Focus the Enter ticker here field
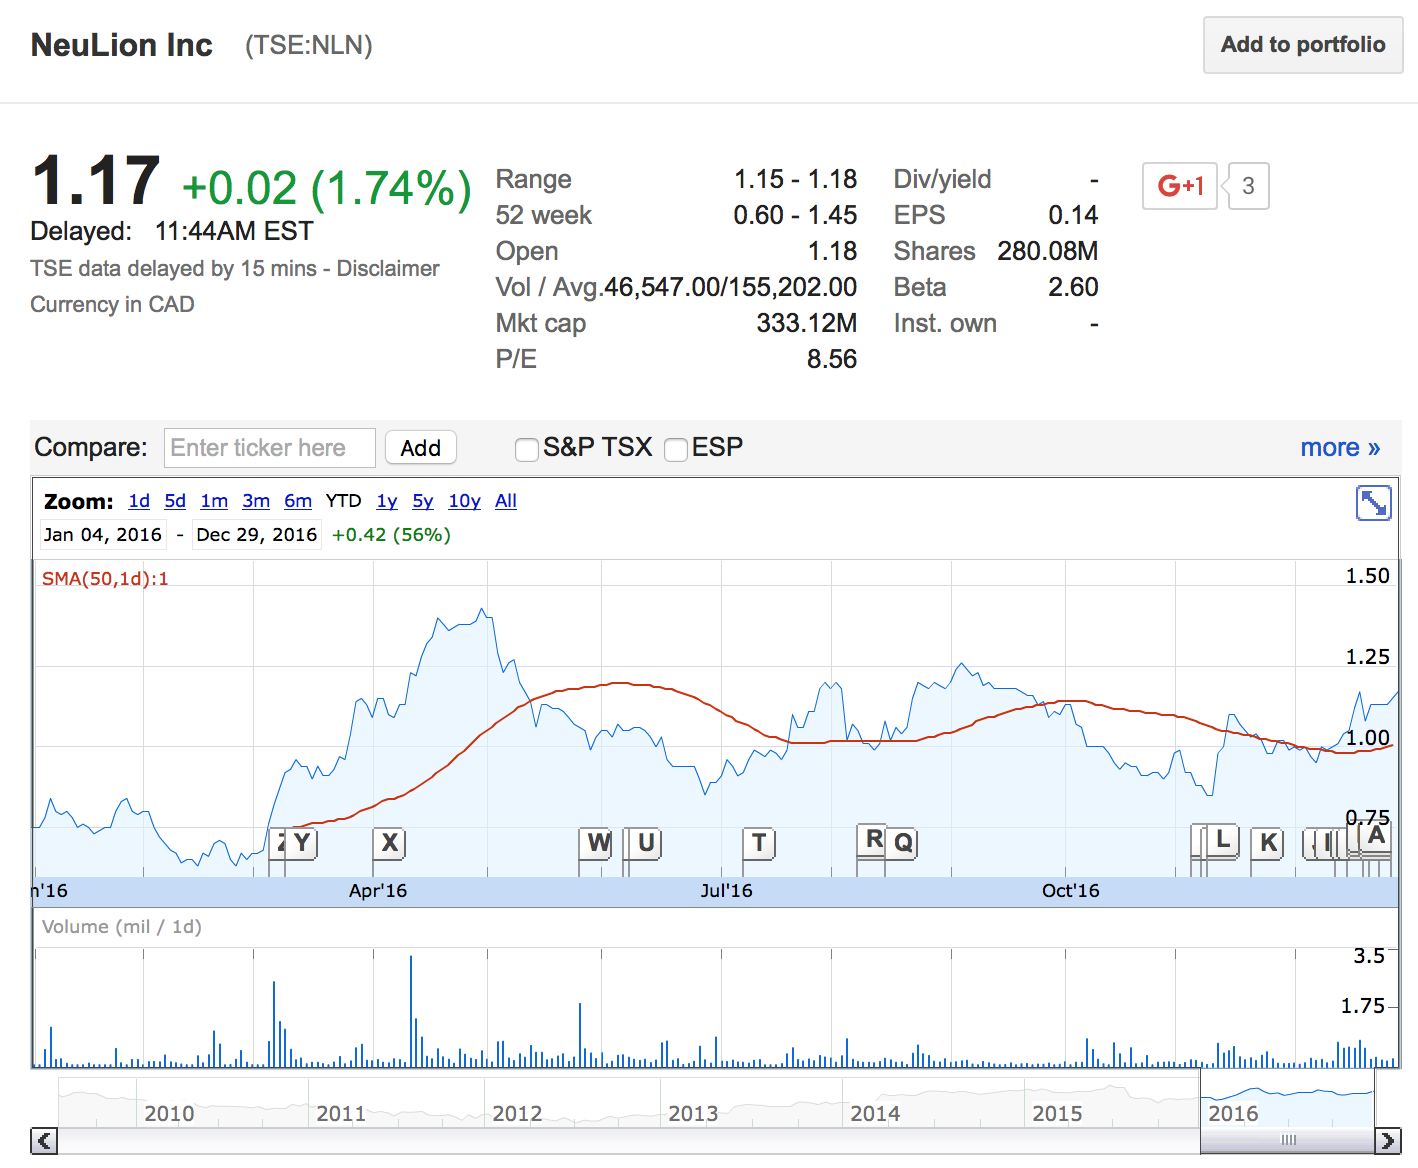 (x=270, y=448)
